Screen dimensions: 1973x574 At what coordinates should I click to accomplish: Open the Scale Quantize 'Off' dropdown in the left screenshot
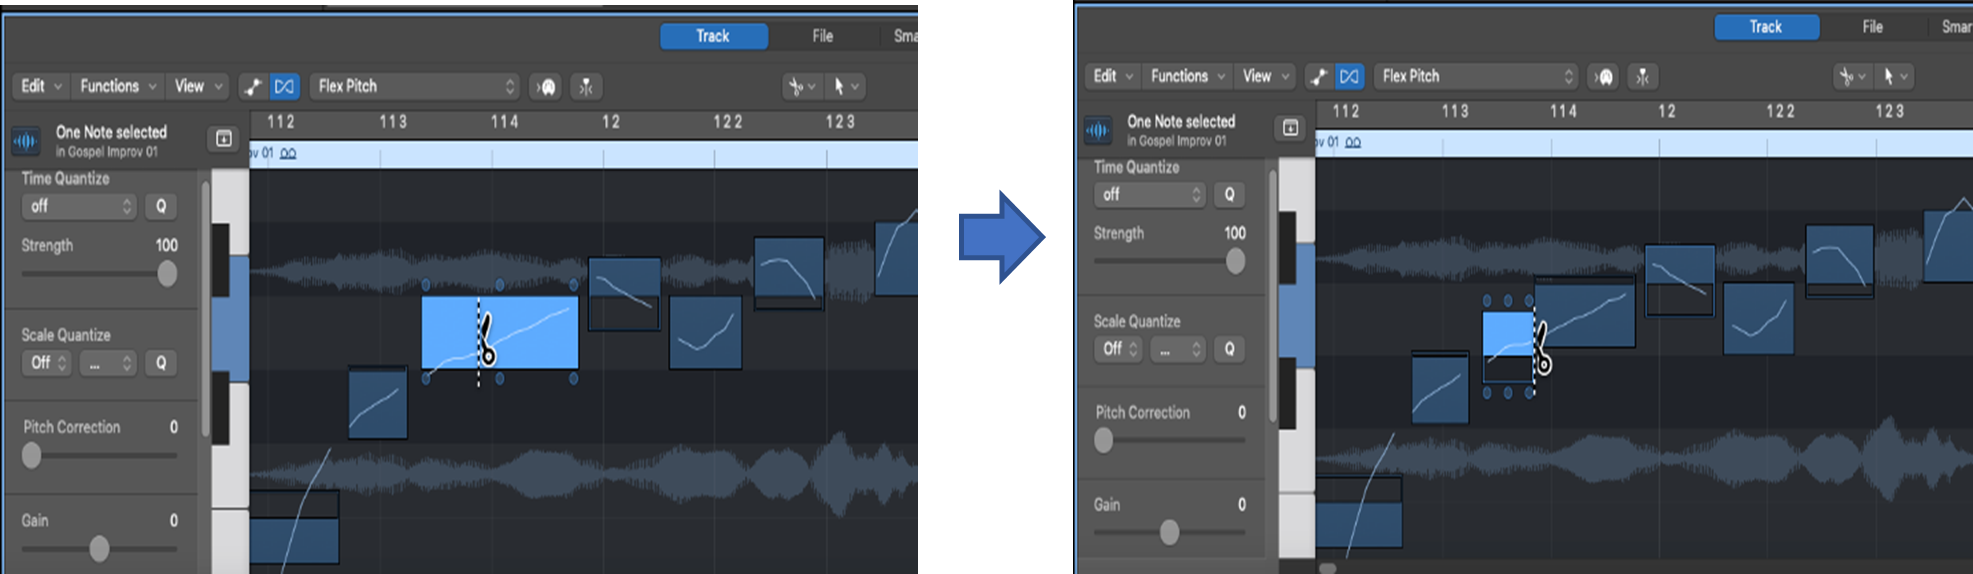pyautogui.click(x=47, y=363)
